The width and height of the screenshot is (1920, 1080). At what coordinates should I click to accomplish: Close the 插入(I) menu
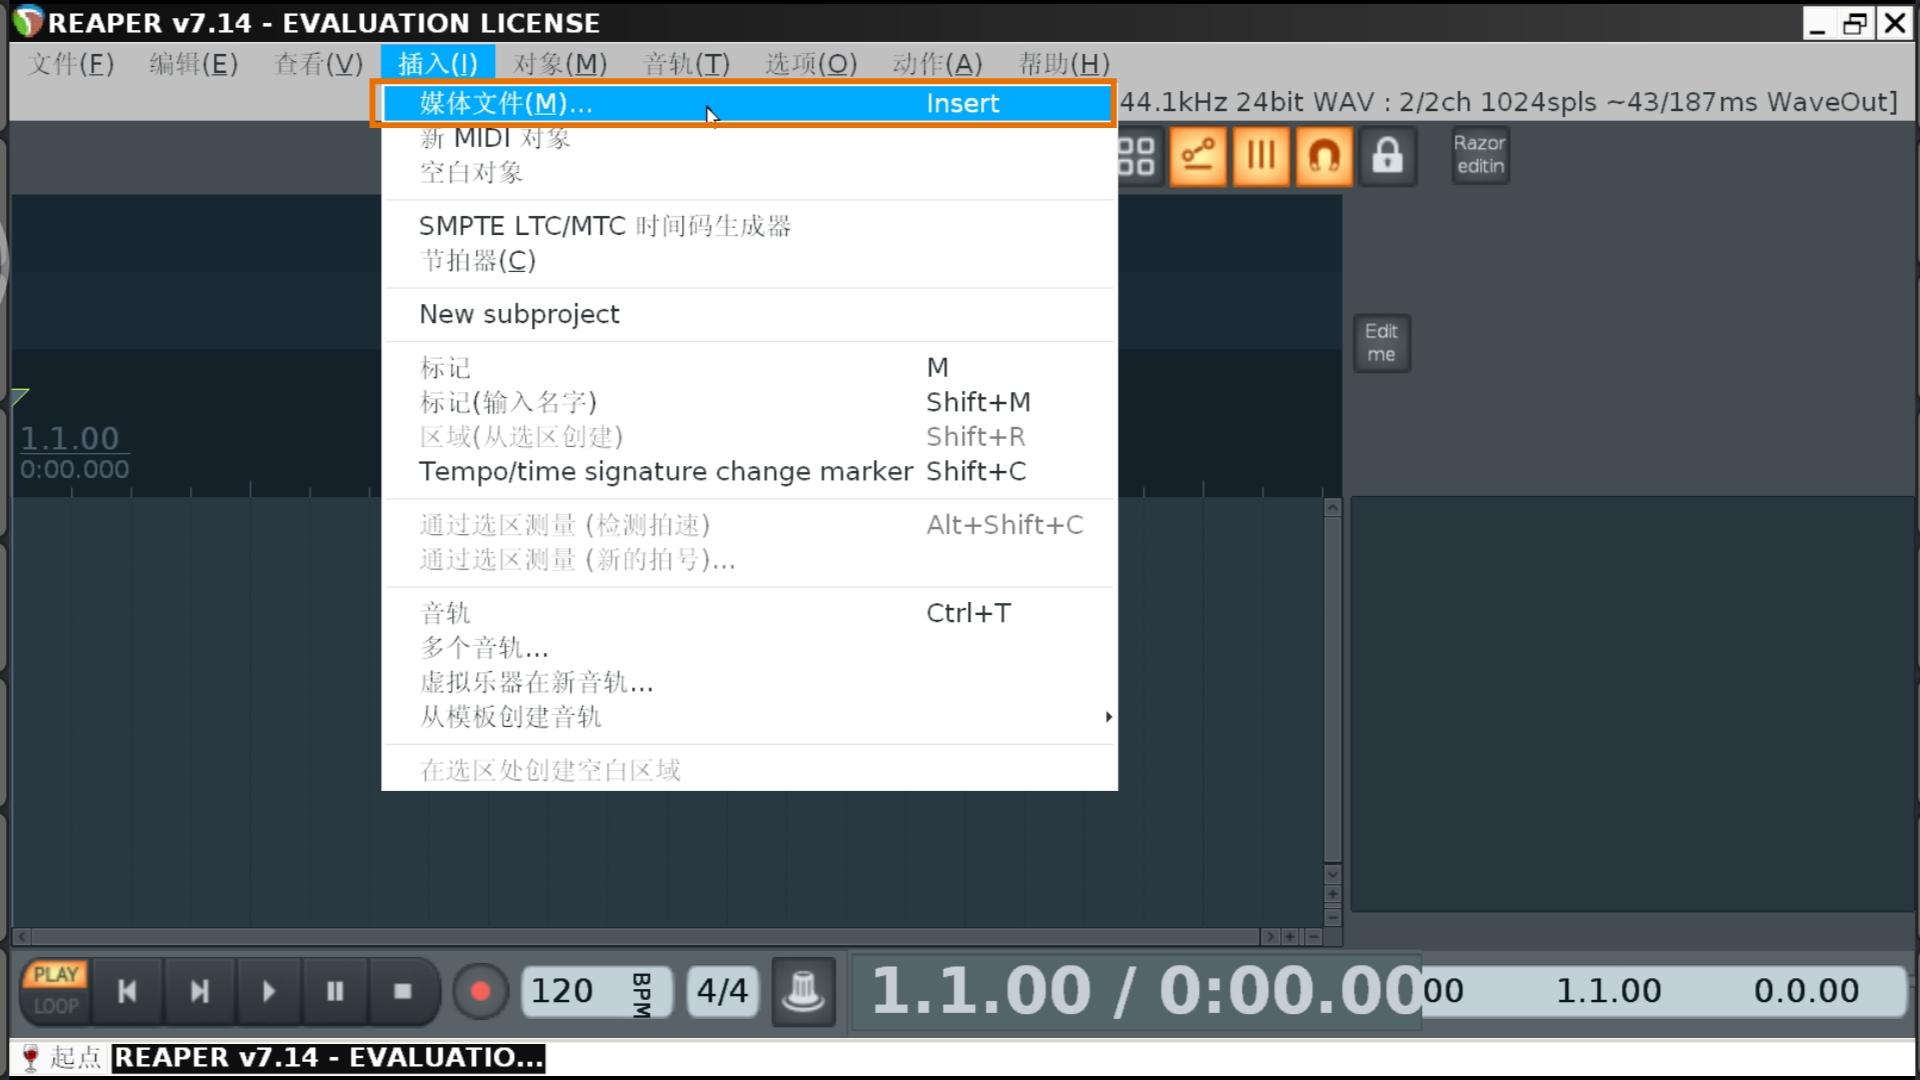pyautogui.click(x=438, y=64)
